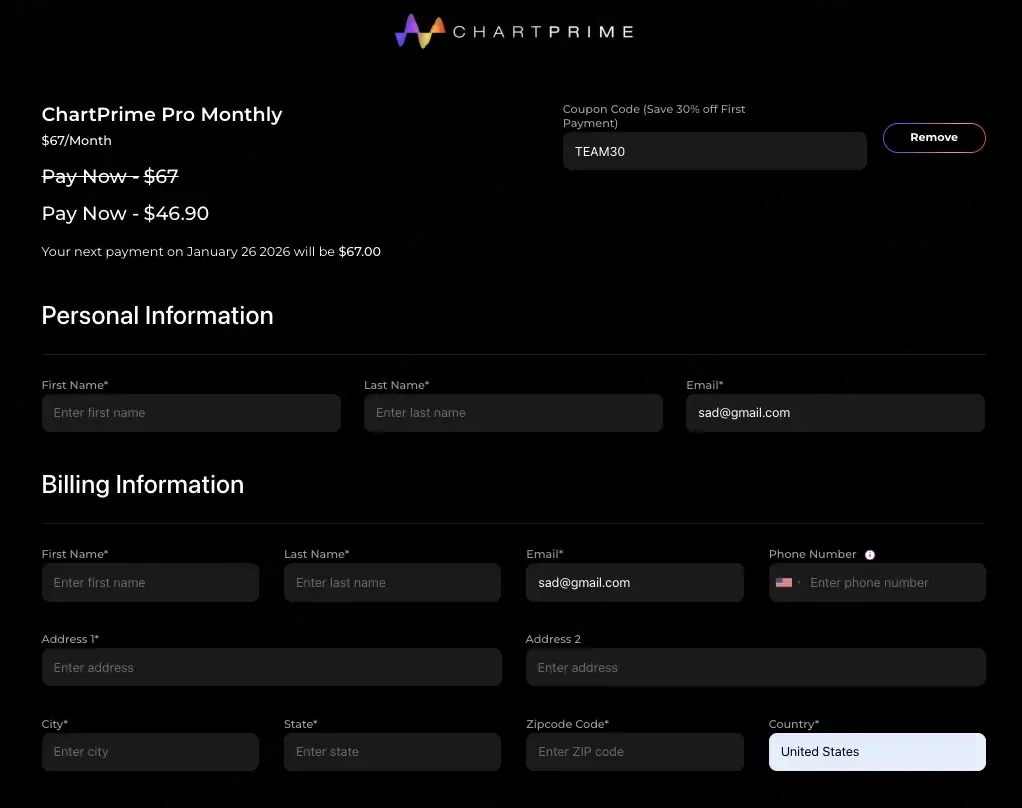Image resolution: width=1022 pixels, height=808 pixels.
Task: Click the phone number info icon
Action: click(869, 555)
